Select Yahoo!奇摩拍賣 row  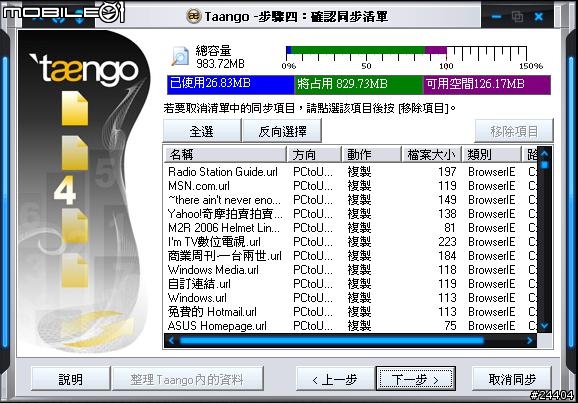[x=350, y=214]
